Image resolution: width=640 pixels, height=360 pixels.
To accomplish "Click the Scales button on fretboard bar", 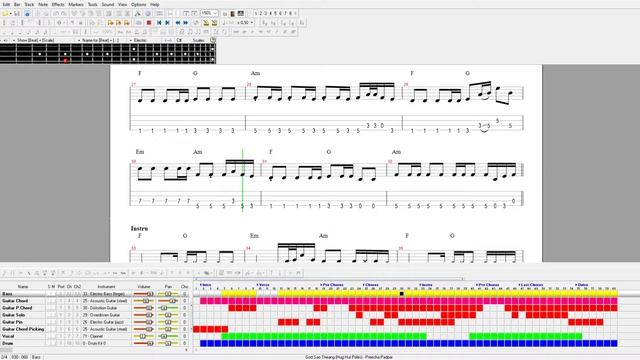I will click(199, 40).
